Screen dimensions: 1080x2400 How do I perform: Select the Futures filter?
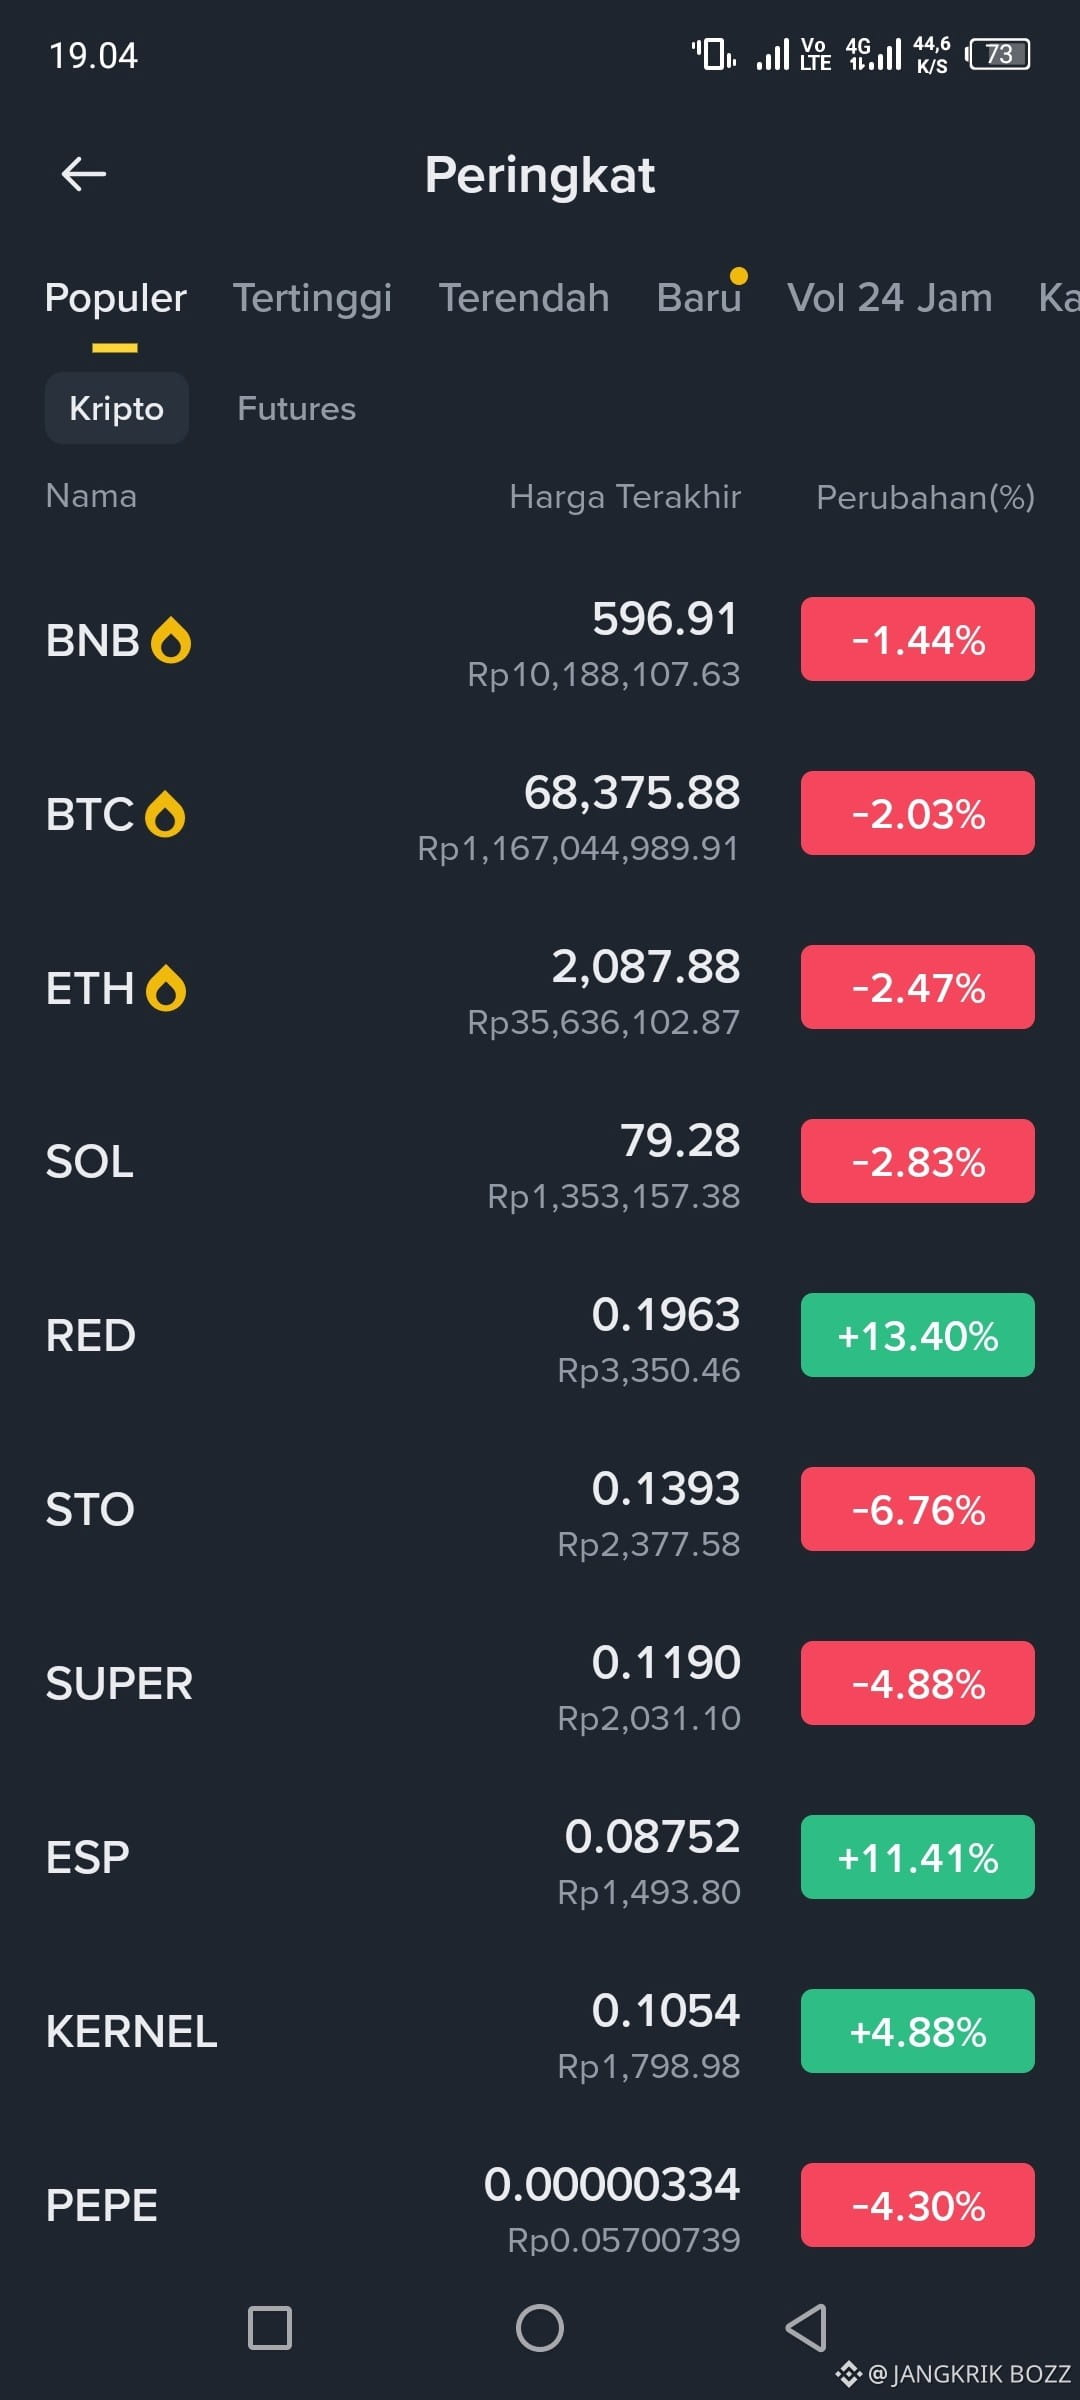click(x=296, y=408)
